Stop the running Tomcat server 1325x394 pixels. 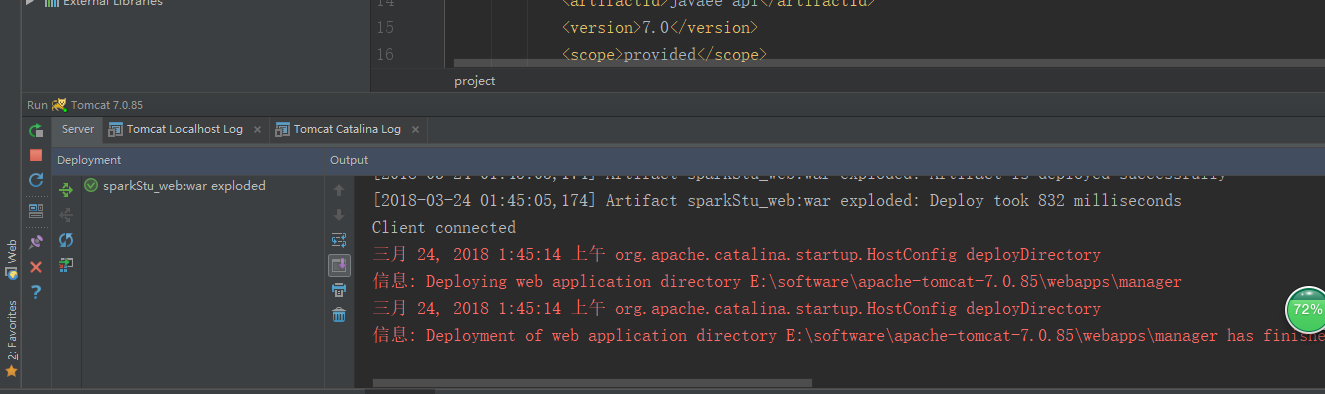pyautogui.click(x=36, y=155)
